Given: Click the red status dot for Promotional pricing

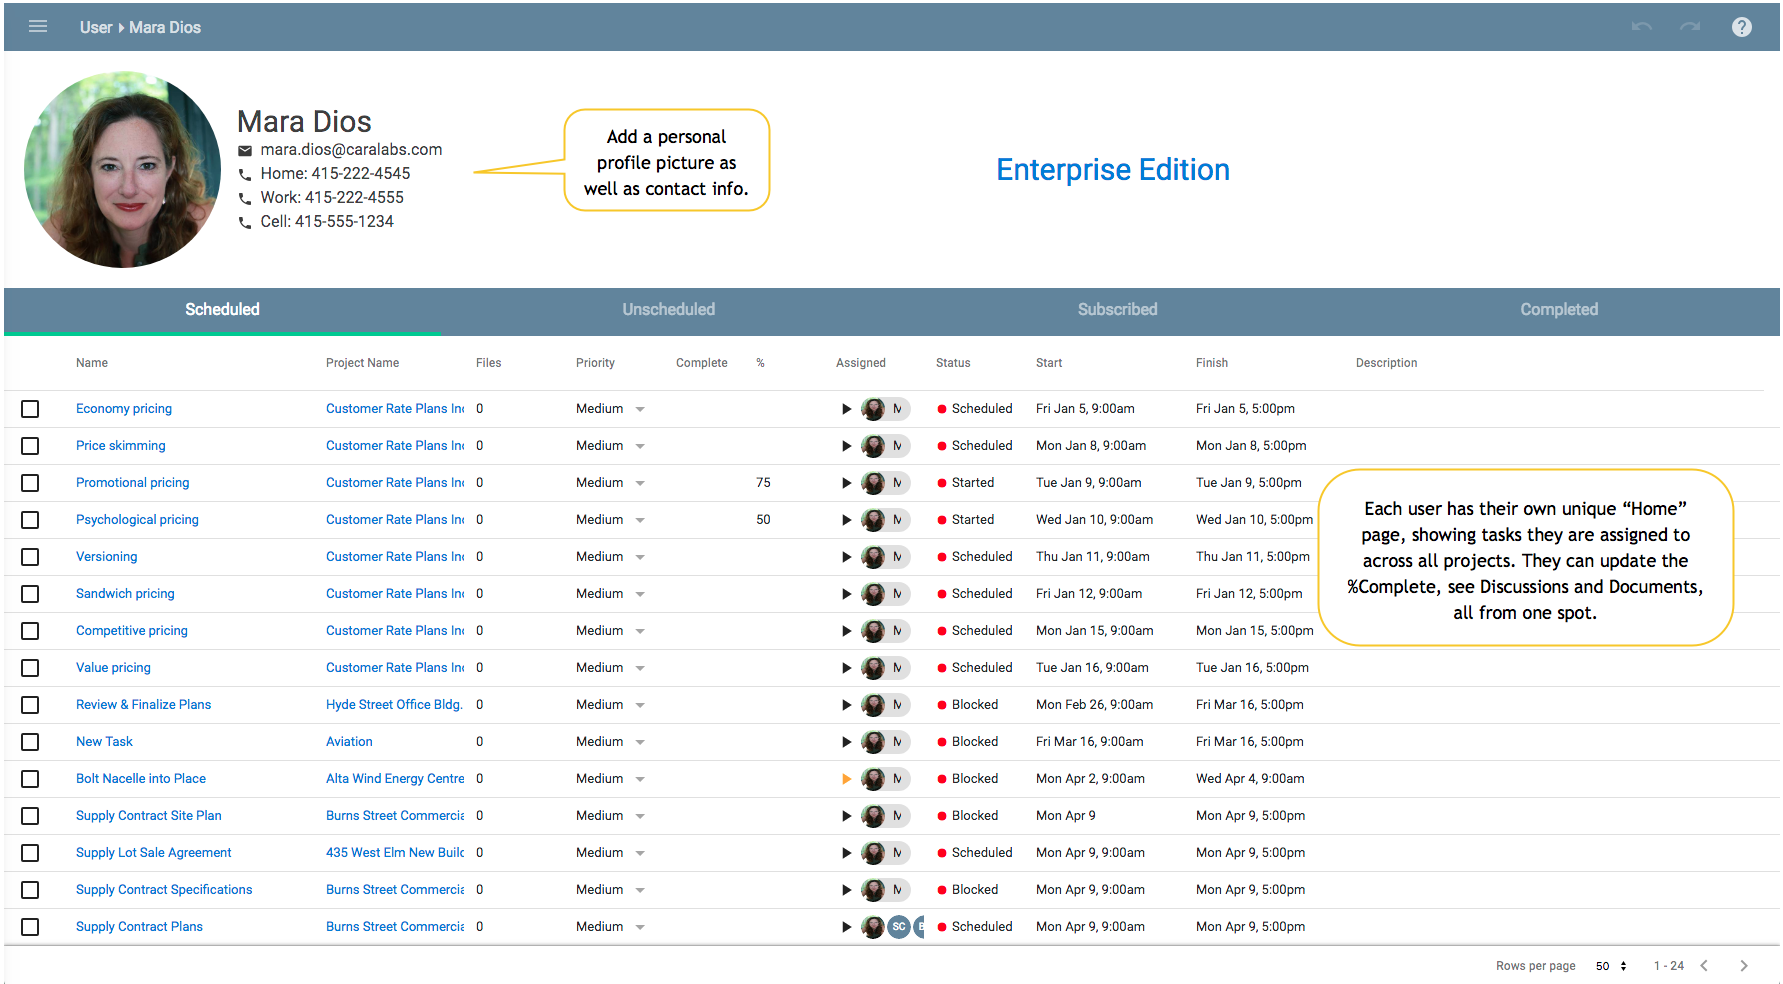Looking at the screenshot, I should tap(942, 483).
